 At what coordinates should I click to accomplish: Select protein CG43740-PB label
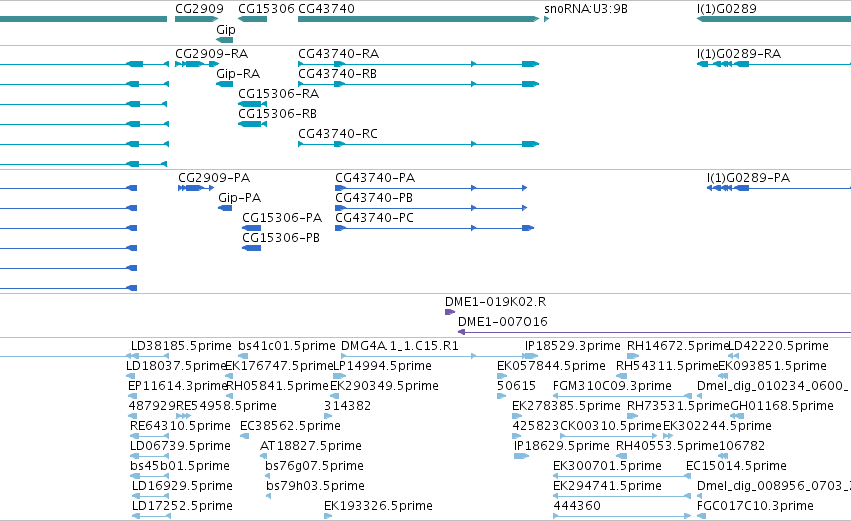point(374,198)
